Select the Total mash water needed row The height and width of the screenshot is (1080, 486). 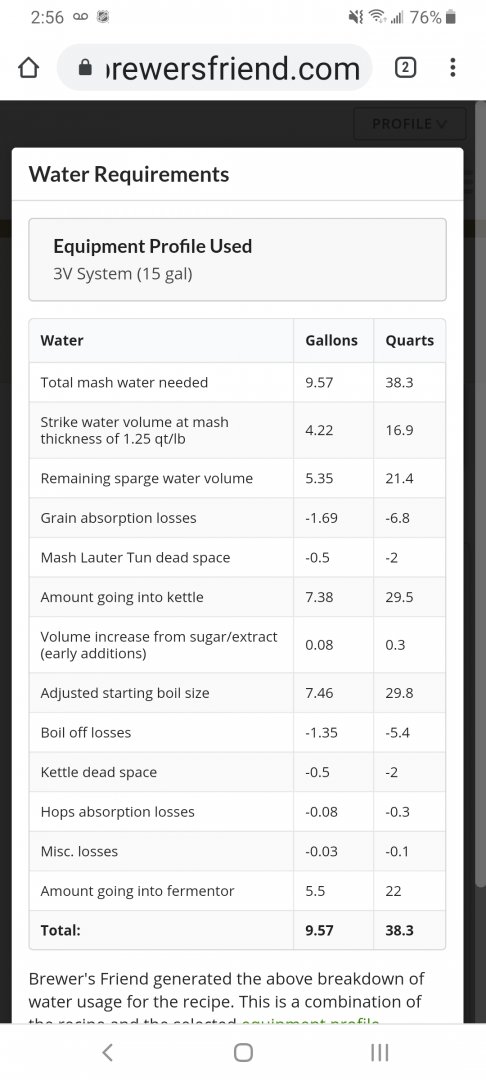click(x=237, y=382)
